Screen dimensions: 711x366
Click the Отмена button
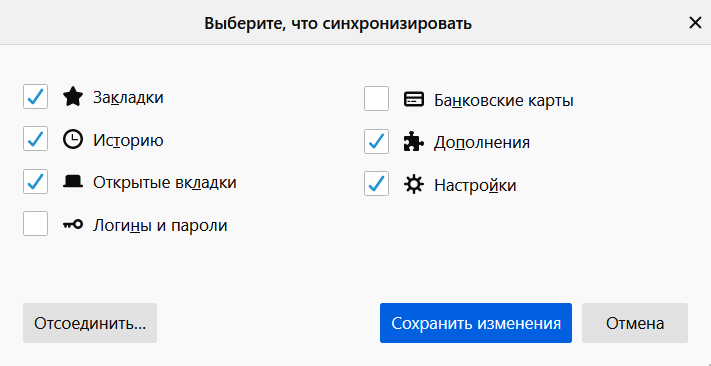pyautogui.click(x=635, y=323)
